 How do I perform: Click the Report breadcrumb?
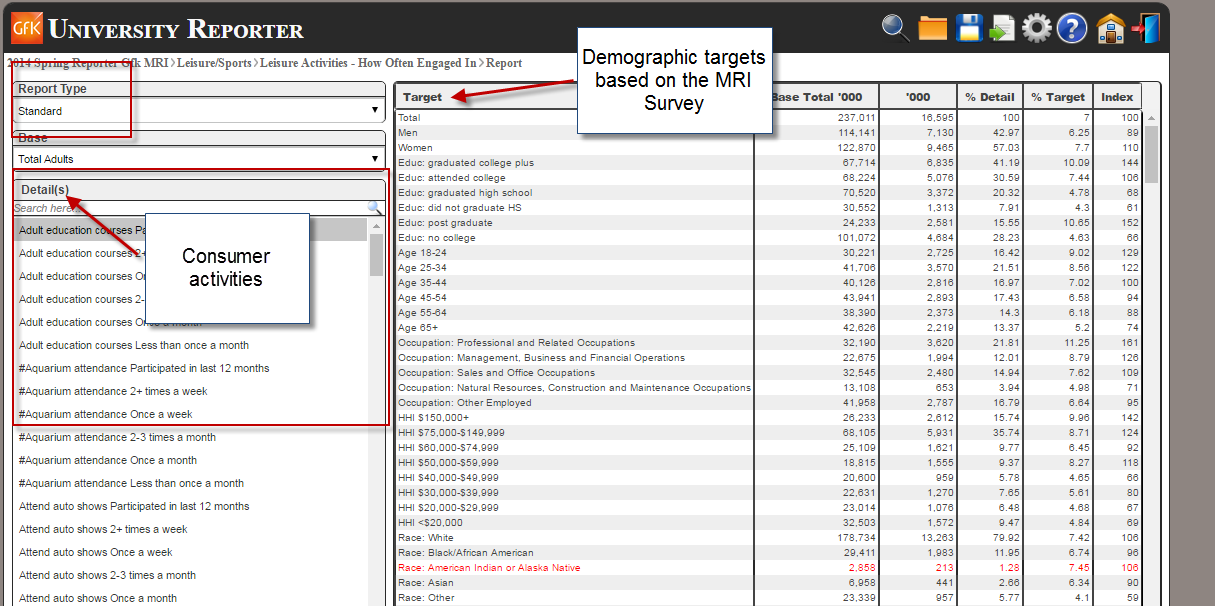(504, 63)
